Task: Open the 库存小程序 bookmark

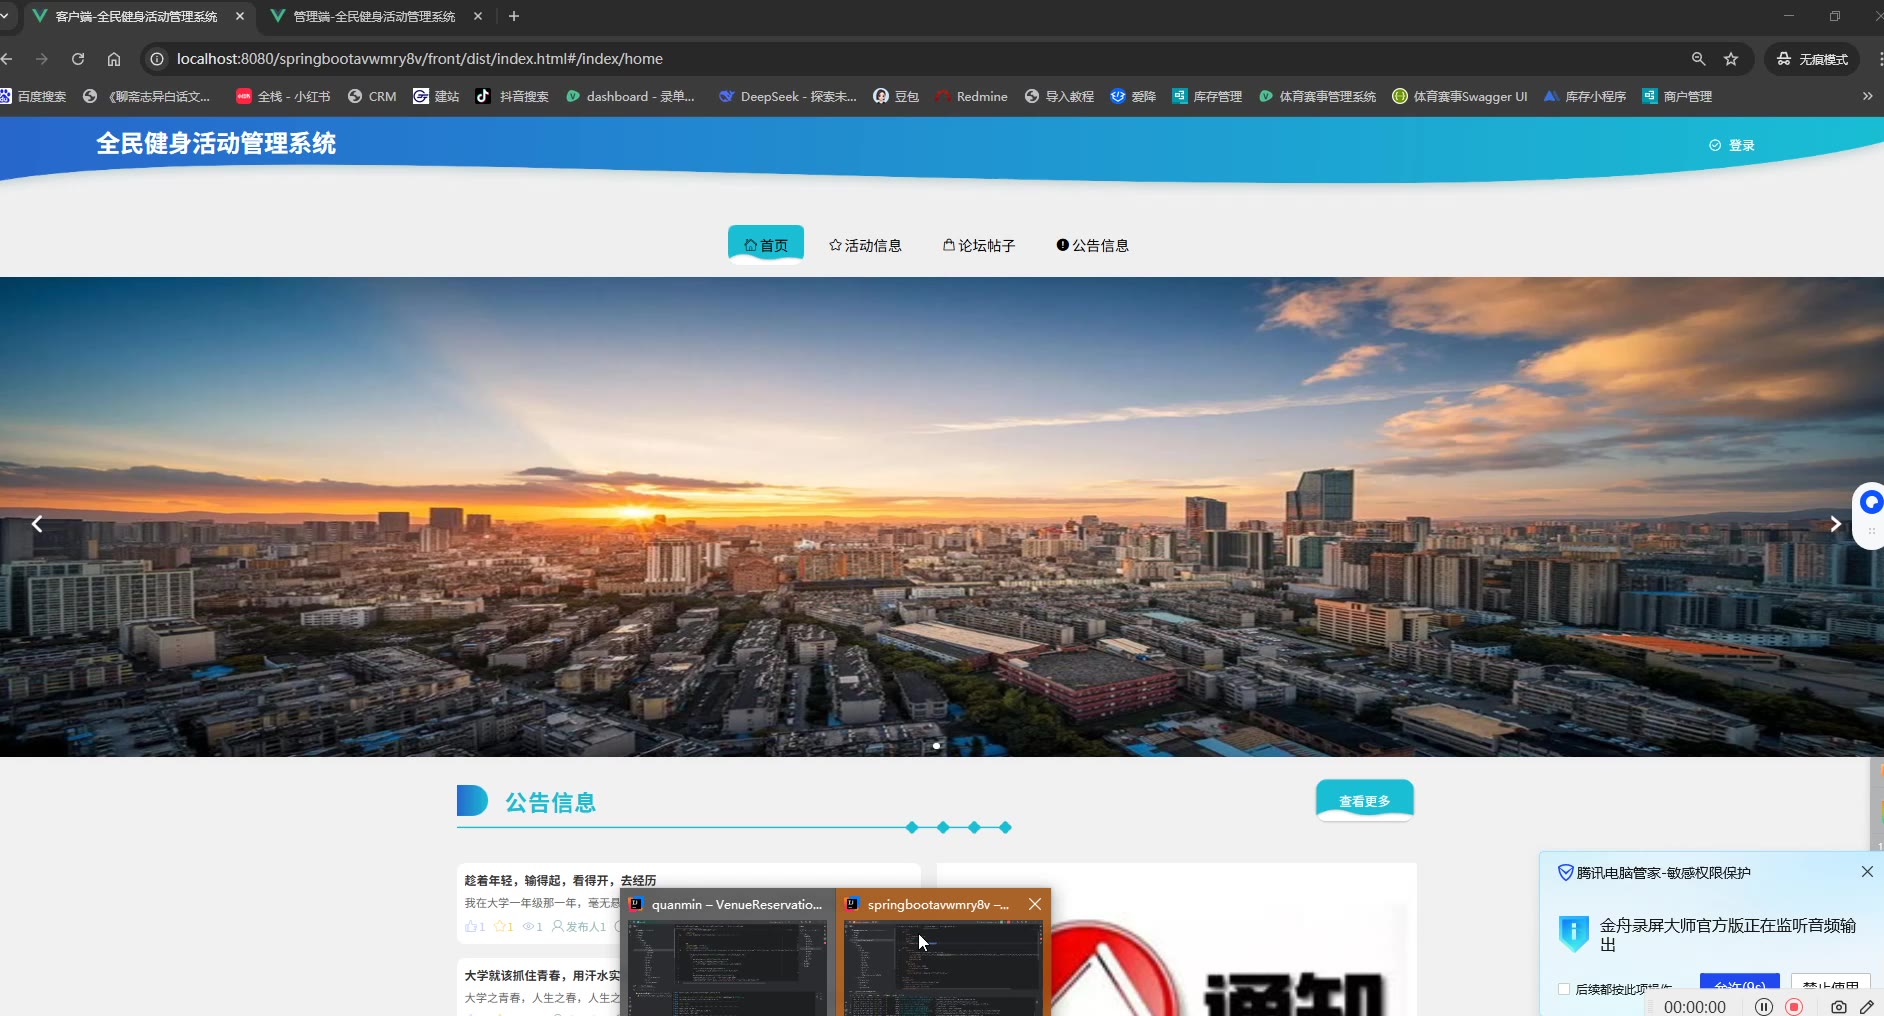Action: pos(1585,96)
